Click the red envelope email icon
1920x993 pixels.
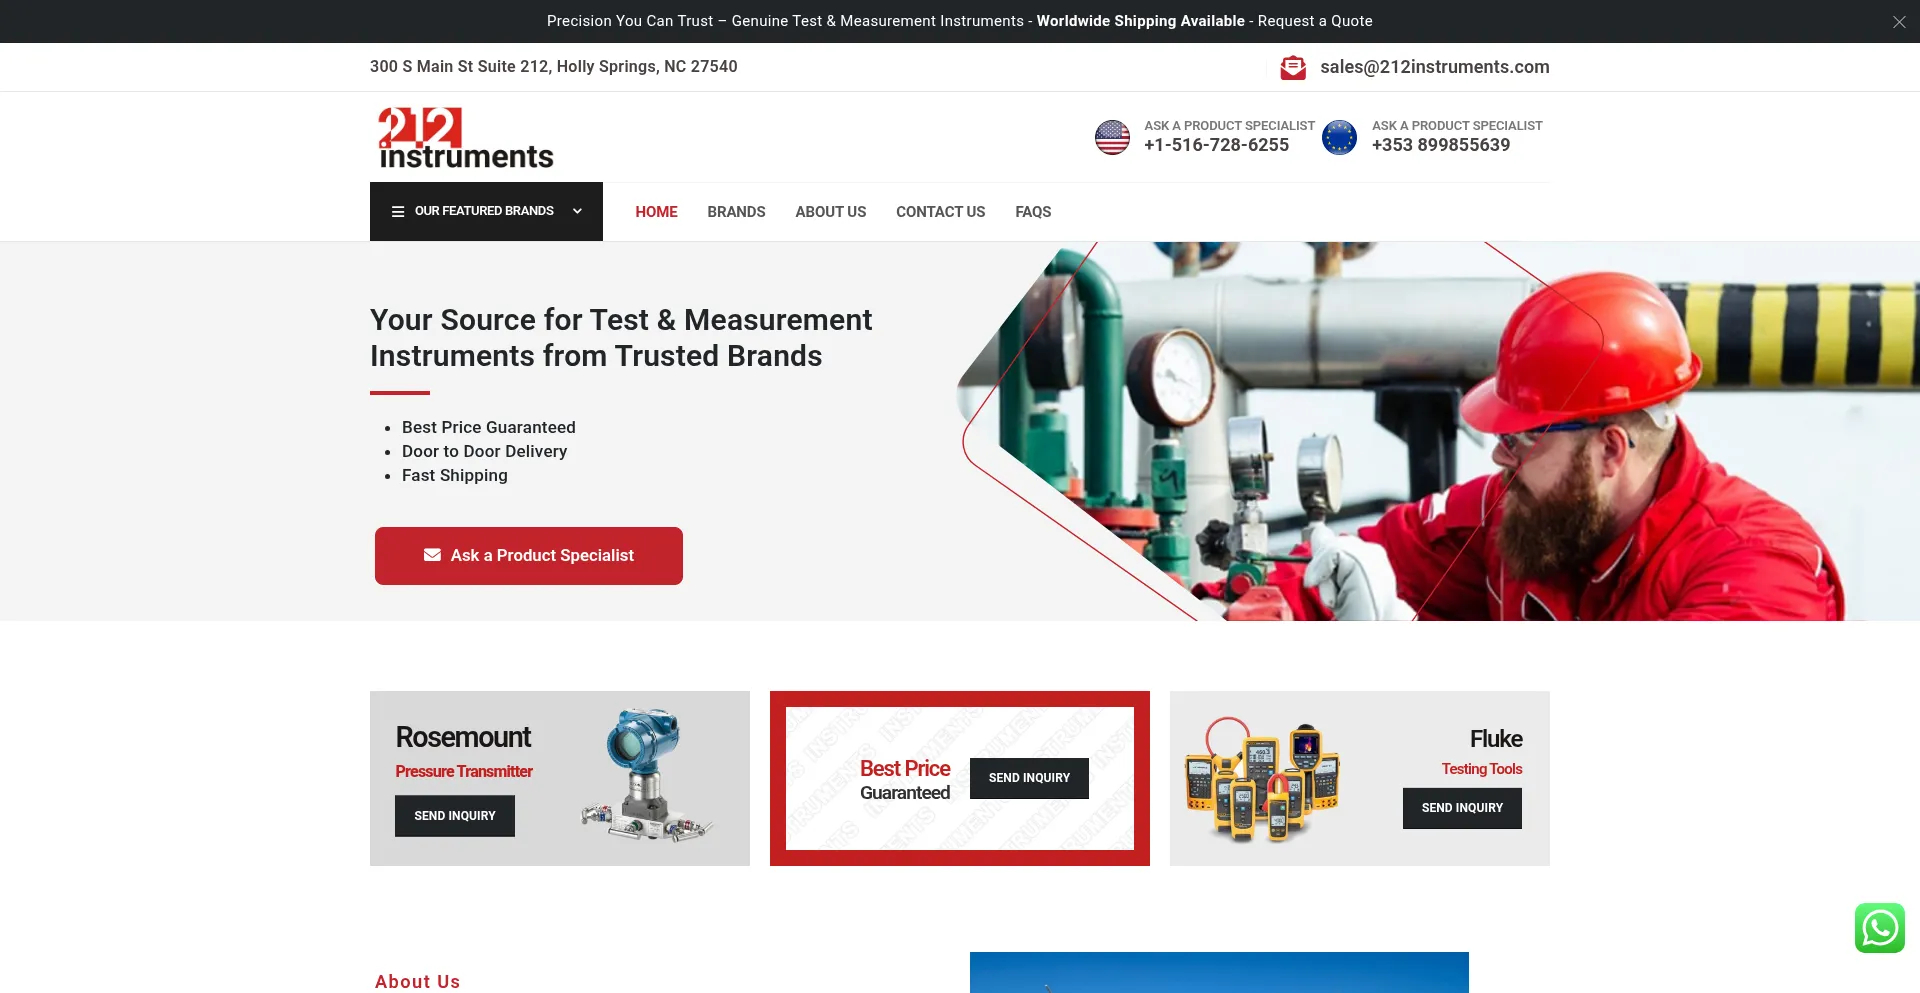(1293, 67)
